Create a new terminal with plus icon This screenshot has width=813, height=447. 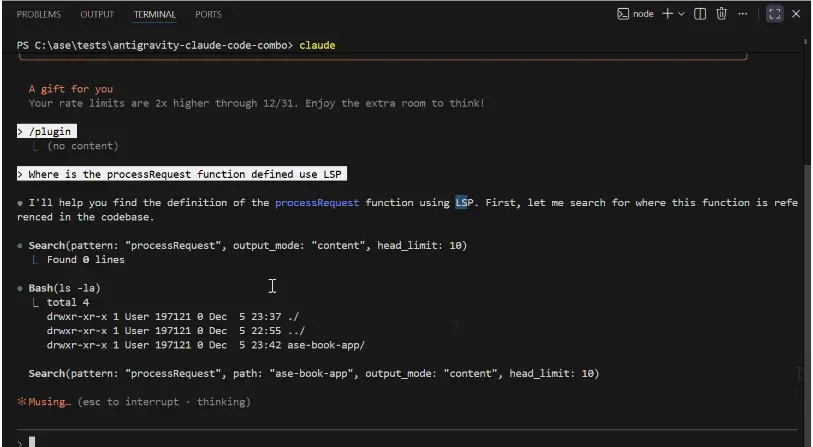point(668,14)
